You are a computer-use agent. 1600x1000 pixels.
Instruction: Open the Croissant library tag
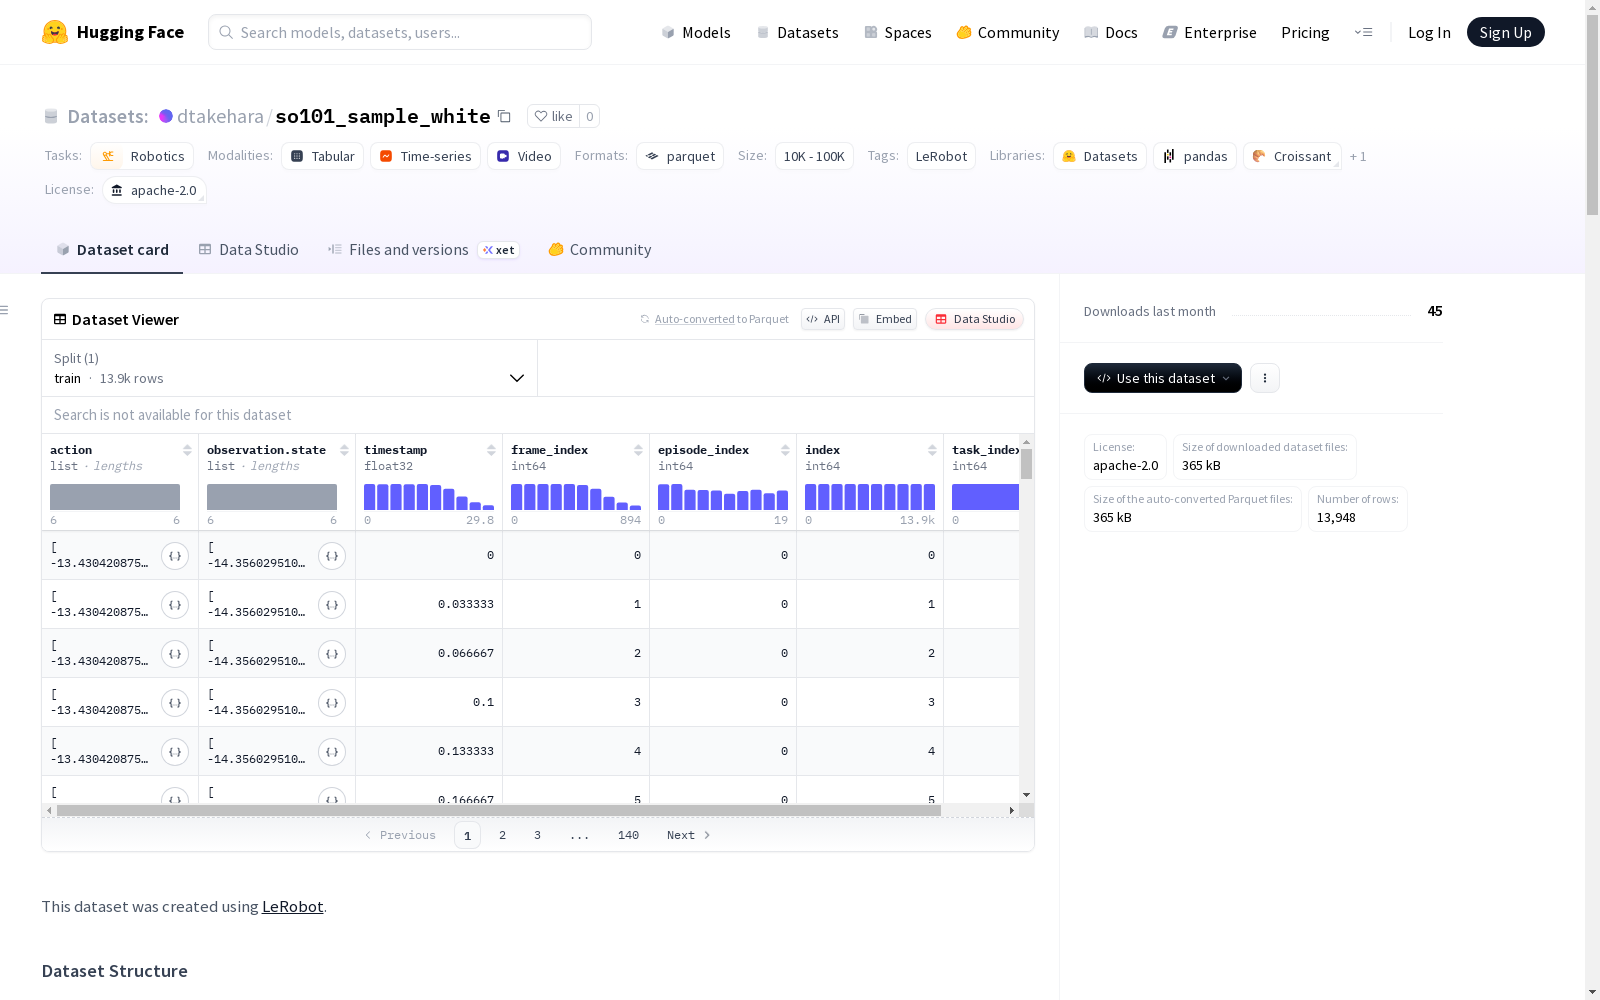point(1292,156)
